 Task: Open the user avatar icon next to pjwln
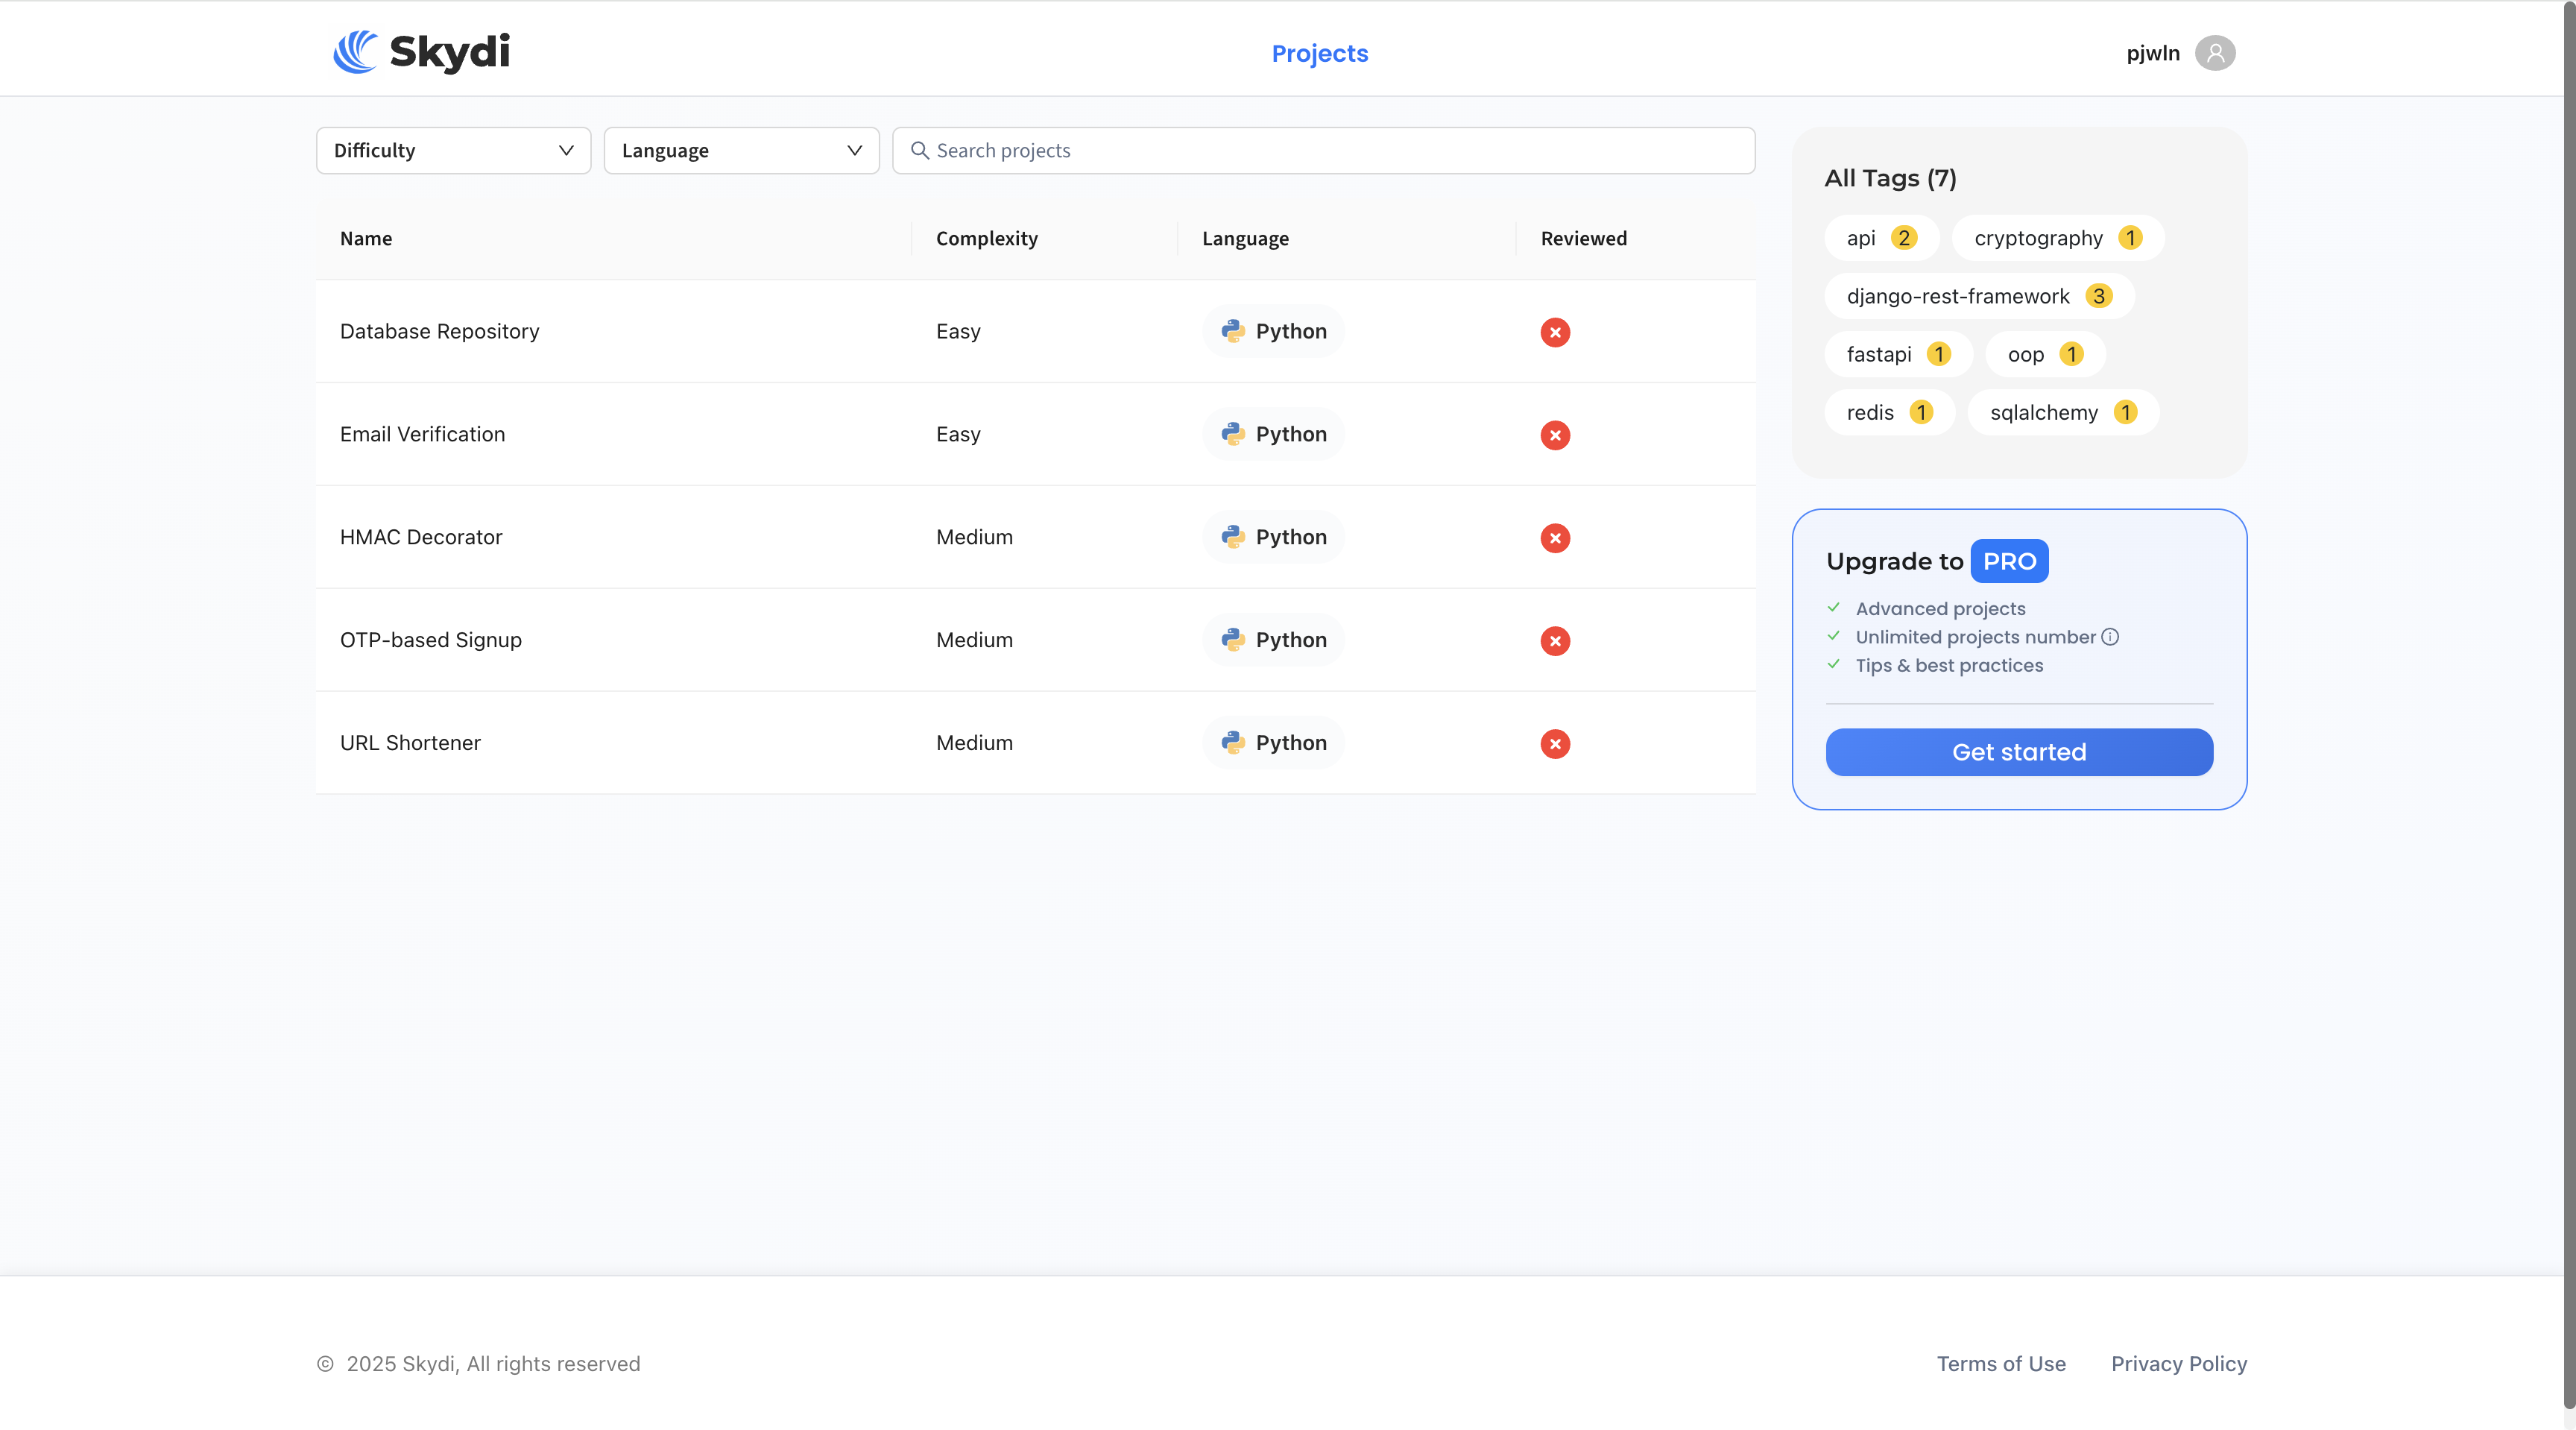pyautogui.click(x=2215, y=53)
